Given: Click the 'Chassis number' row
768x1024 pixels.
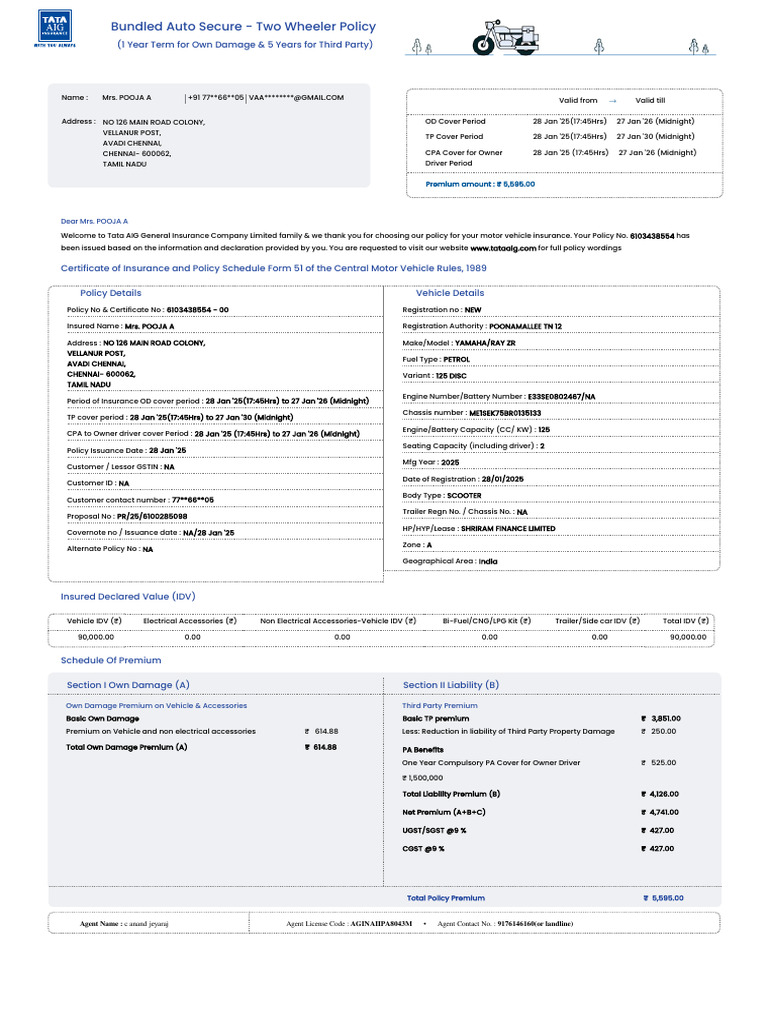Looking at the screenshot, I should [x=472, y=413].
